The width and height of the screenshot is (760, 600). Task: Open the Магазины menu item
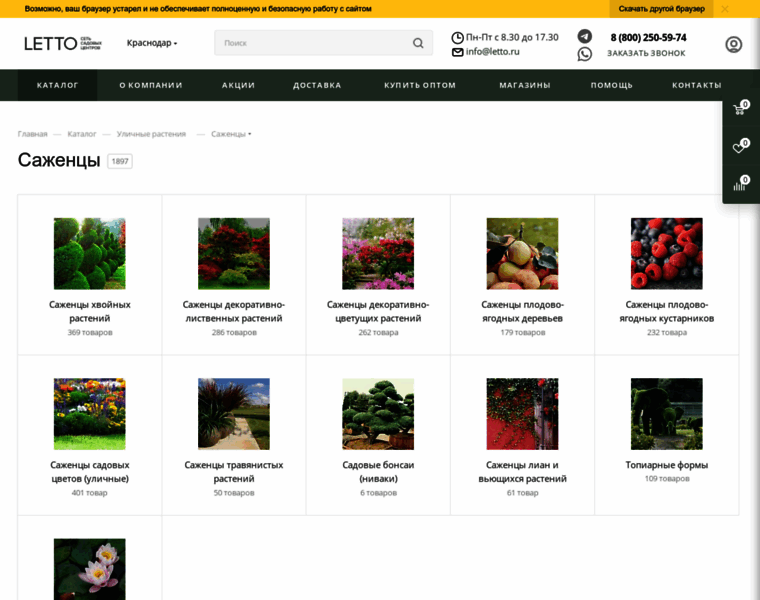(x=524, y=85)
